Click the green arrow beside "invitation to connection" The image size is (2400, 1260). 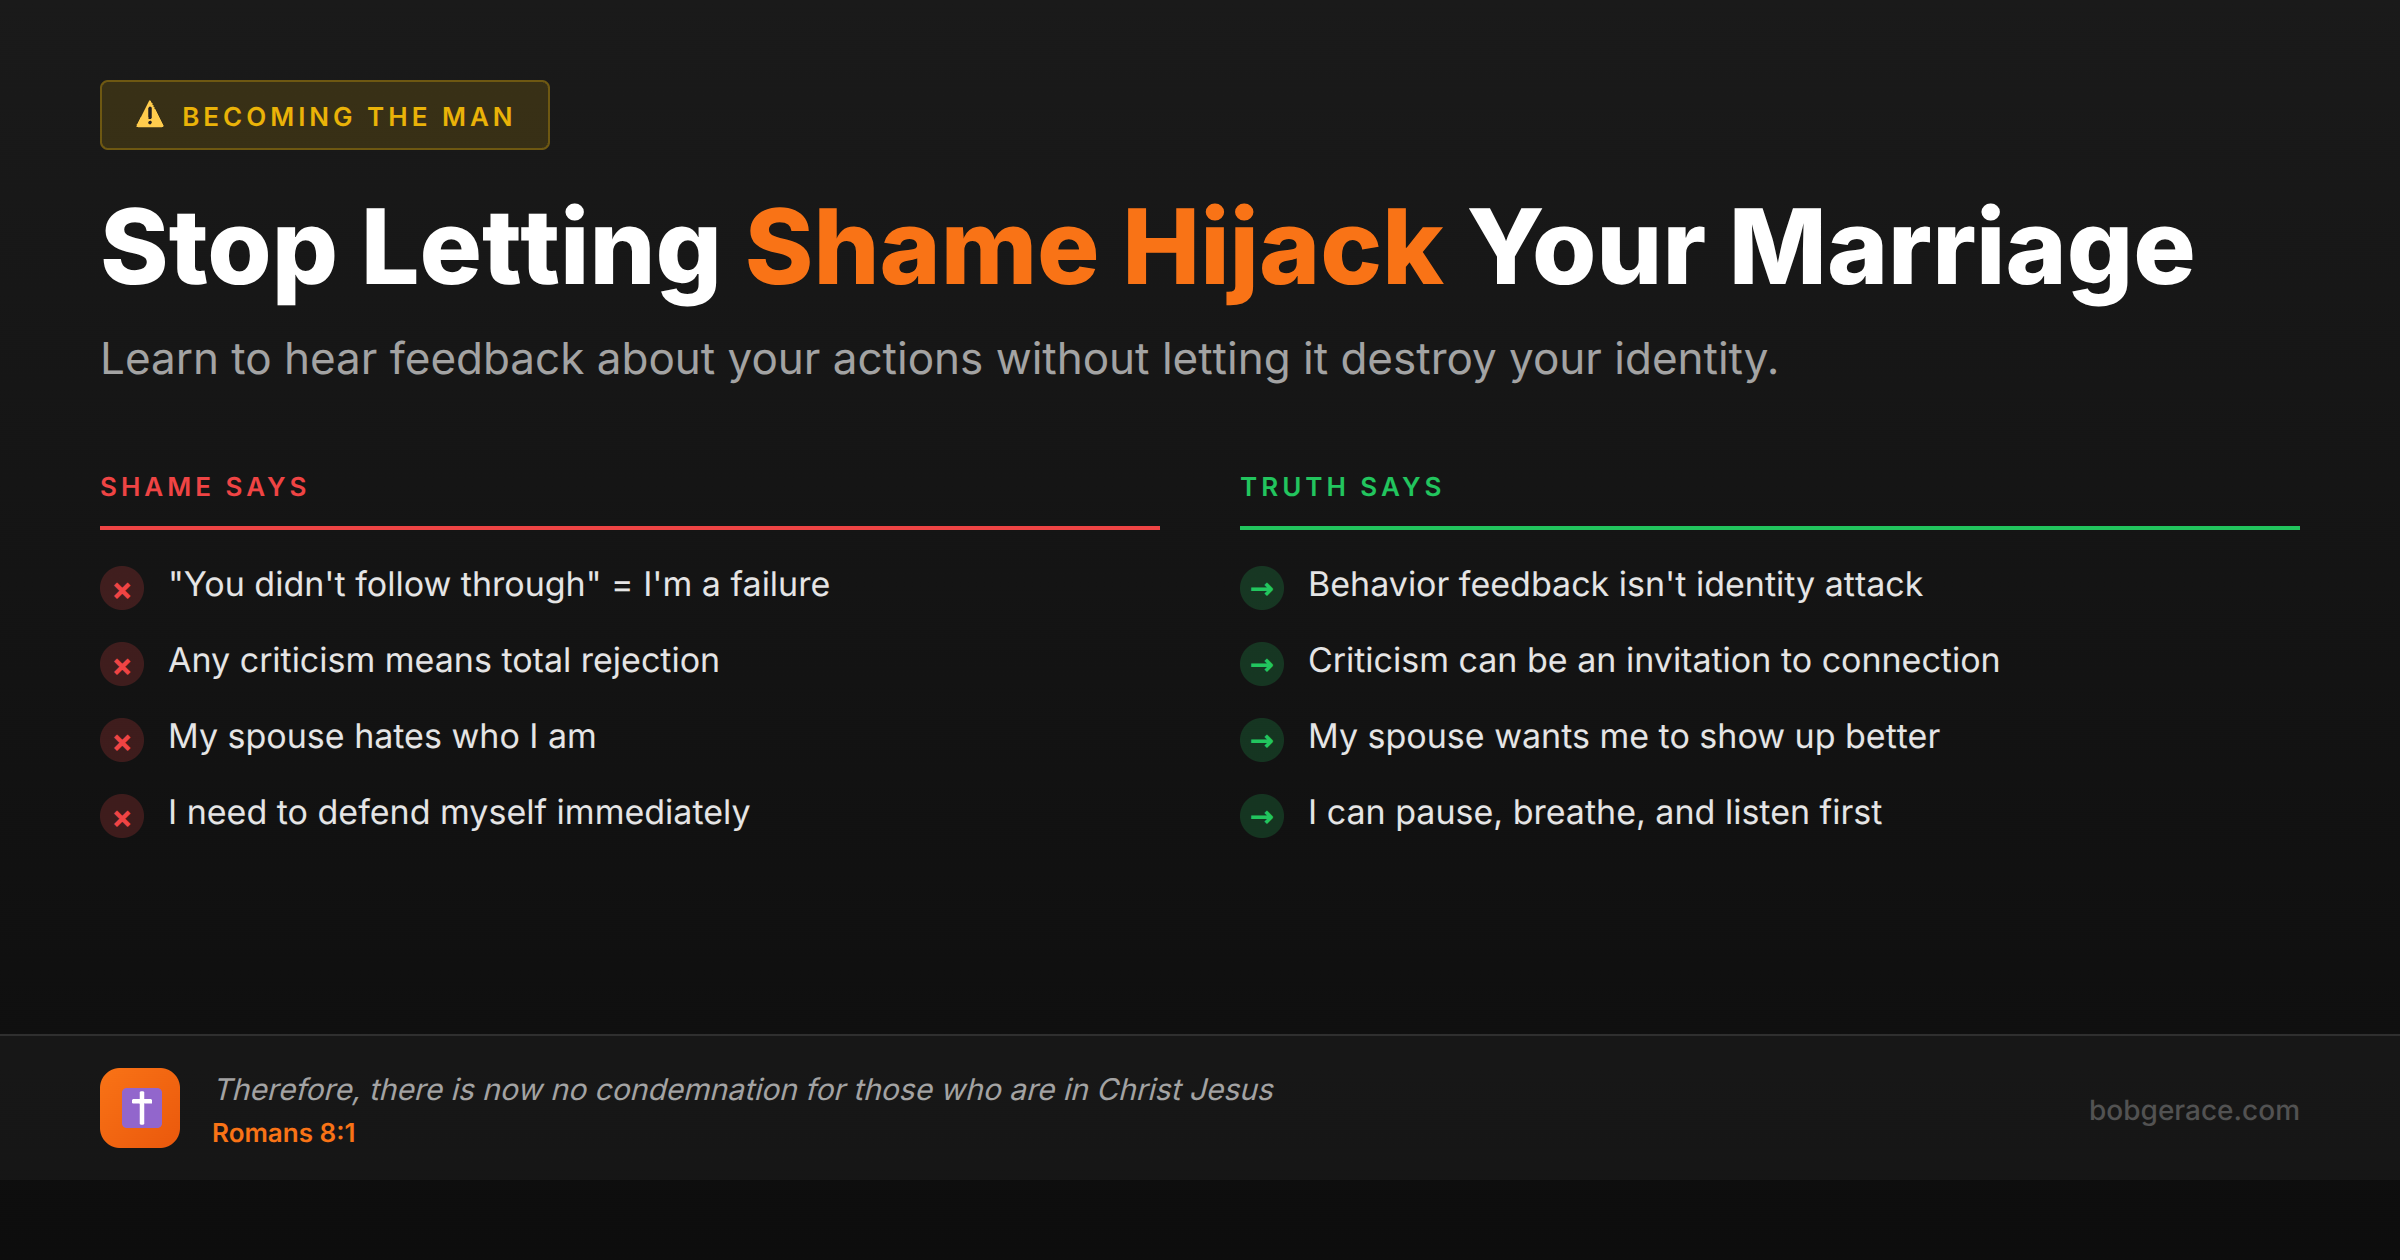coord(1262,665)
